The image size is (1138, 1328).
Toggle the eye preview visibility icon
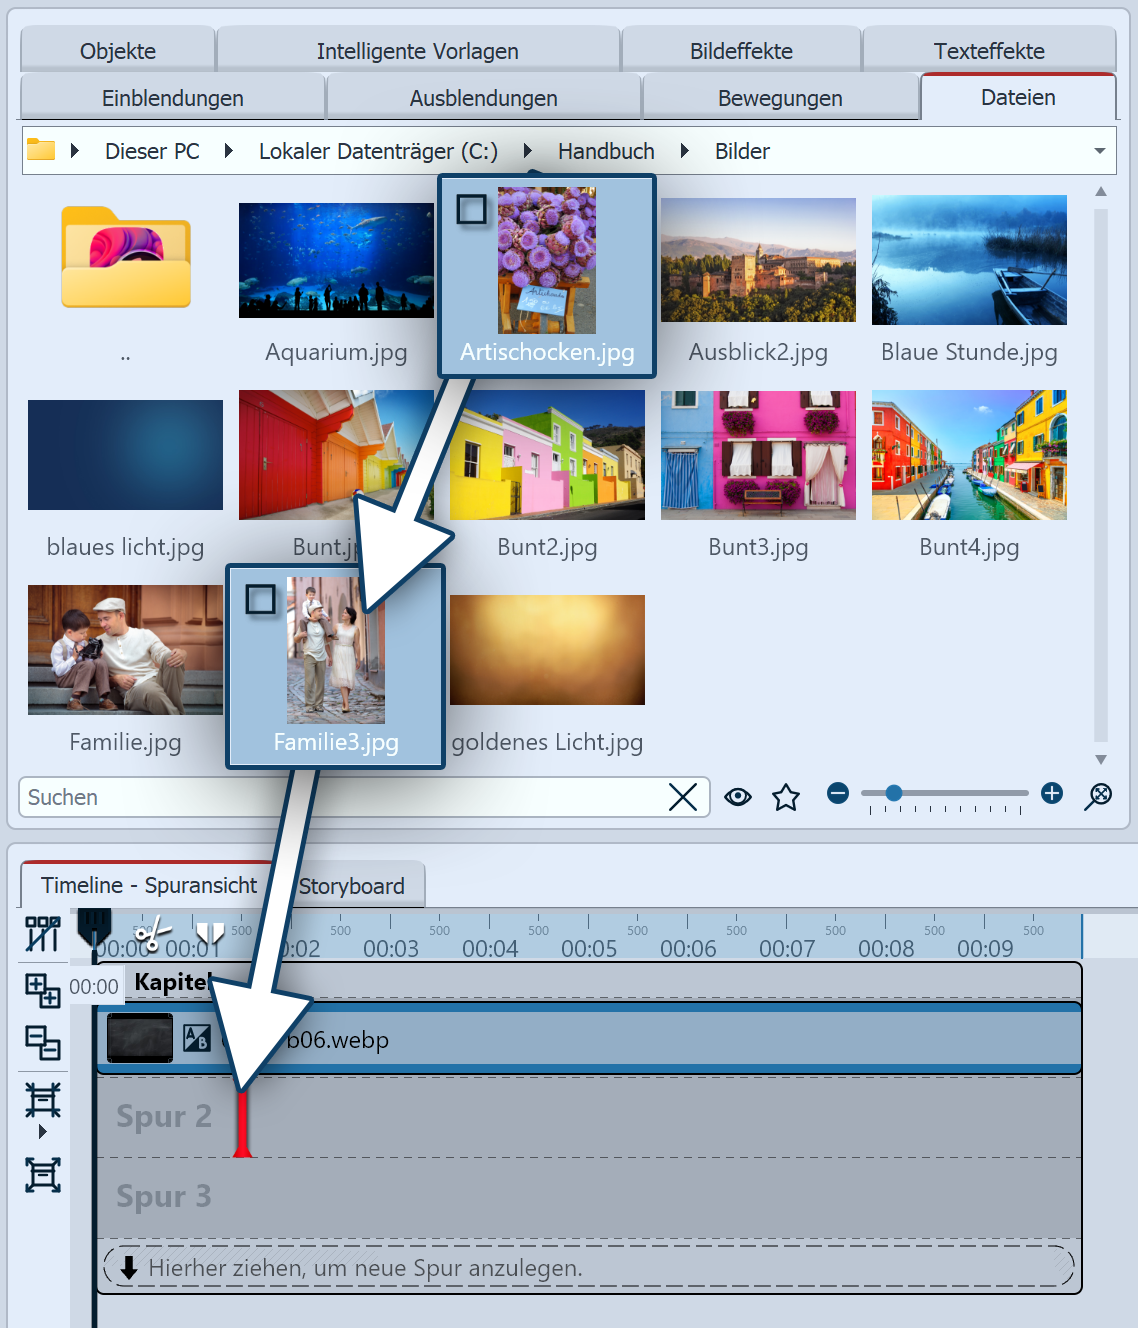pyautogui.click(x=738, y=797)
